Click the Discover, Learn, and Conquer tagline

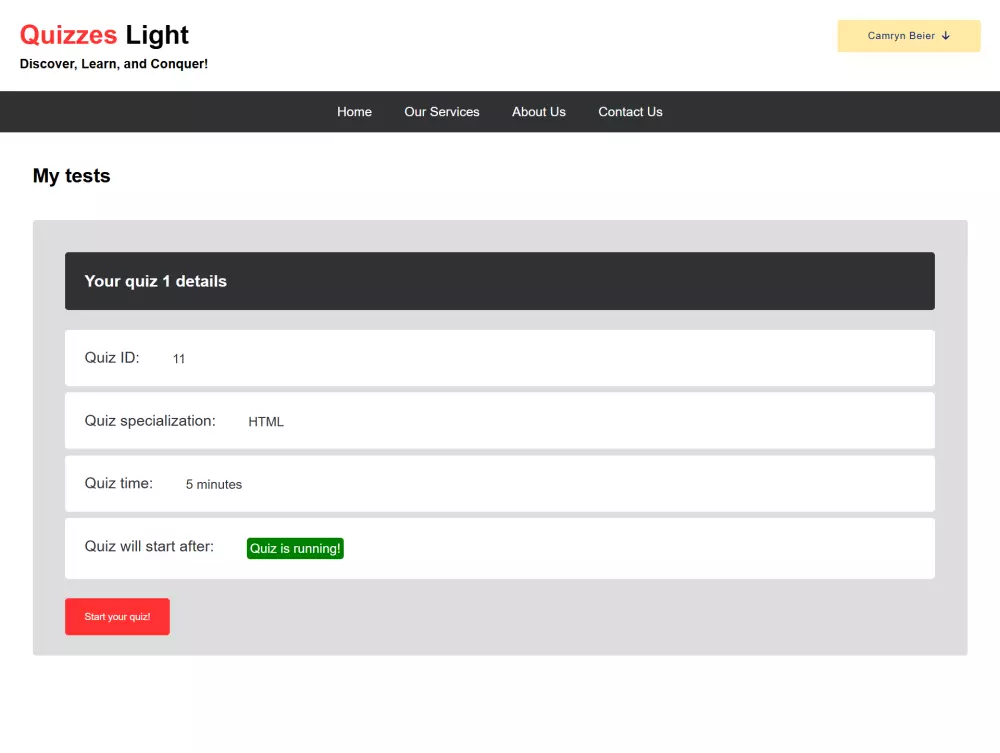coord(113,62)
